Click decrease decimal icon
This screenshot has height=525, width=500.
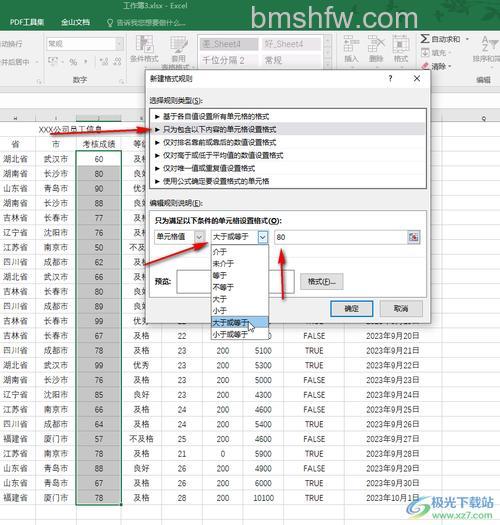coord(117,62)
